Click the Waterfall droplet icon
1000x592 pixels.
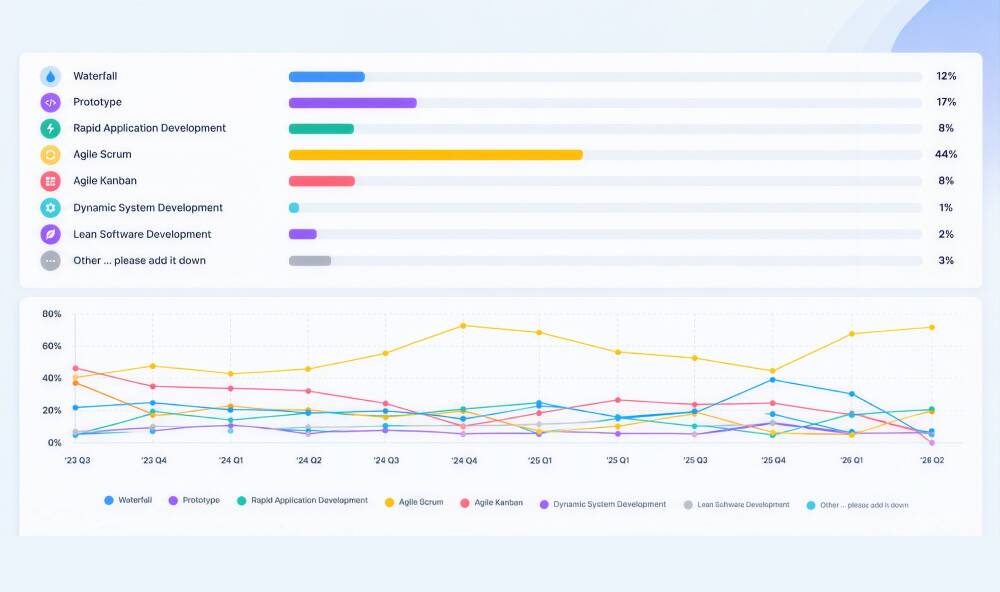click(50, 77)
